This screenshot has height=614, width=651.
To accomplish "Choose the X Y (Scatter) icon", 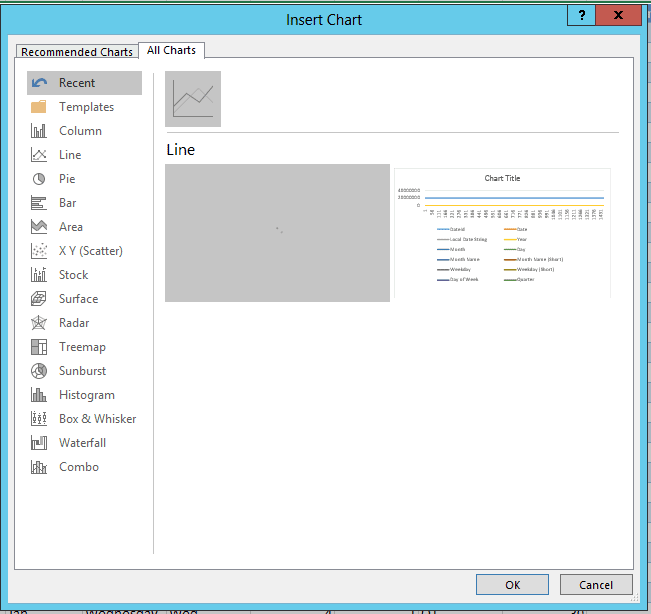I will tap(39, 251).
